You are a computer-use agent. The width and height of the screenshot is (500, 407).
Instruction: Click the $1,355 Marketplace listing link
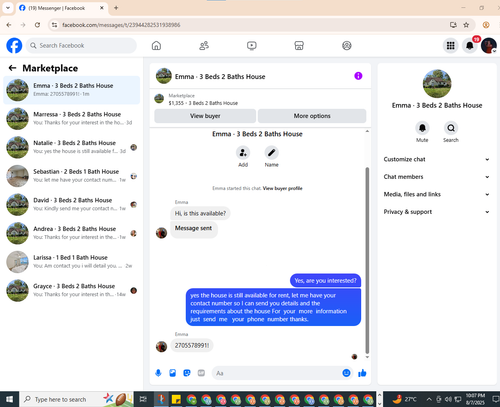pyautogui.click(x=203, y=103)
